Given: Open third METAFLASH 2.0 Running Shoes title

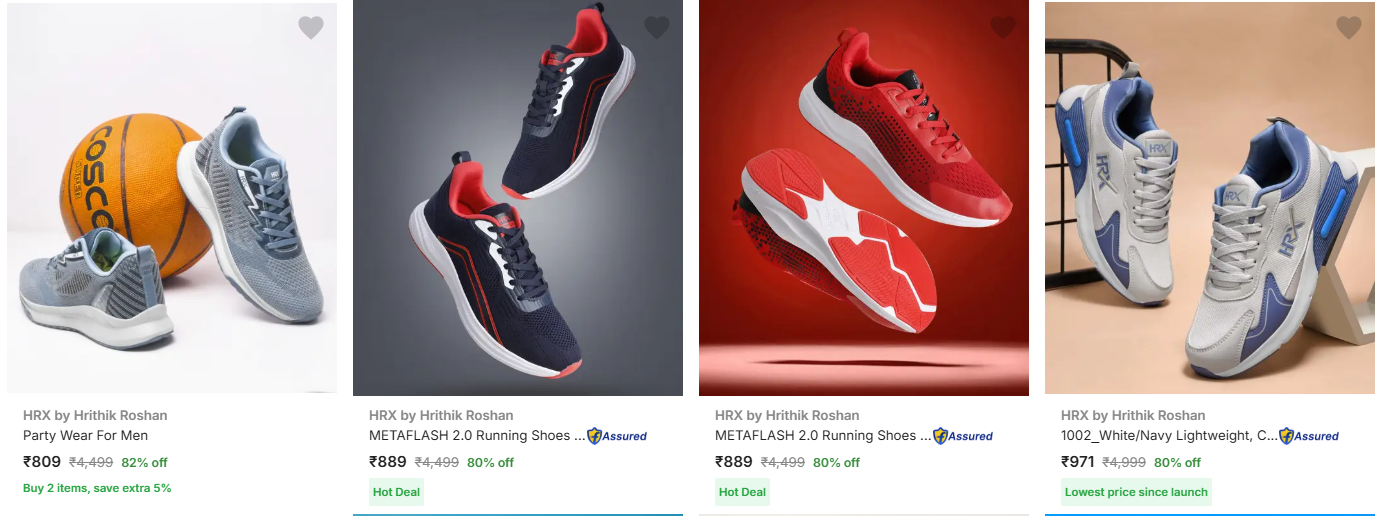Looking at the screenshot, I should click(x=823, y=436).
